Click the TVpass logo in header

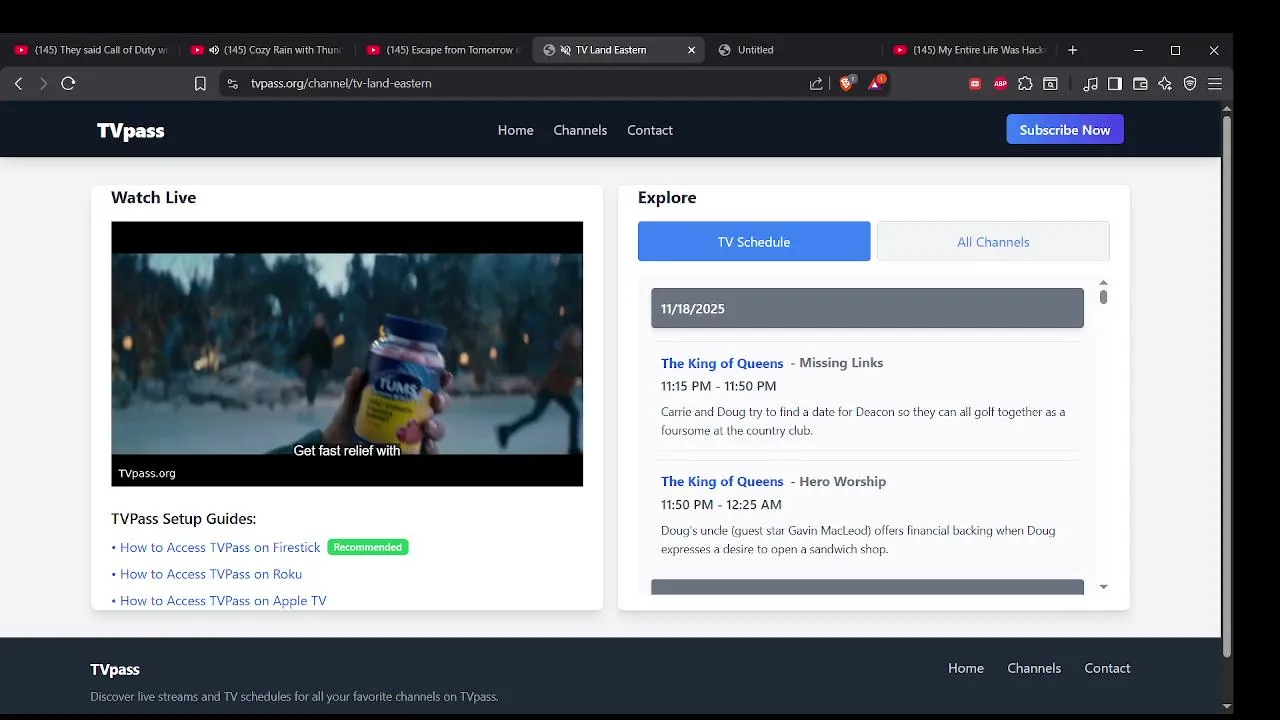pyautogui.click(x=131, y=130)
